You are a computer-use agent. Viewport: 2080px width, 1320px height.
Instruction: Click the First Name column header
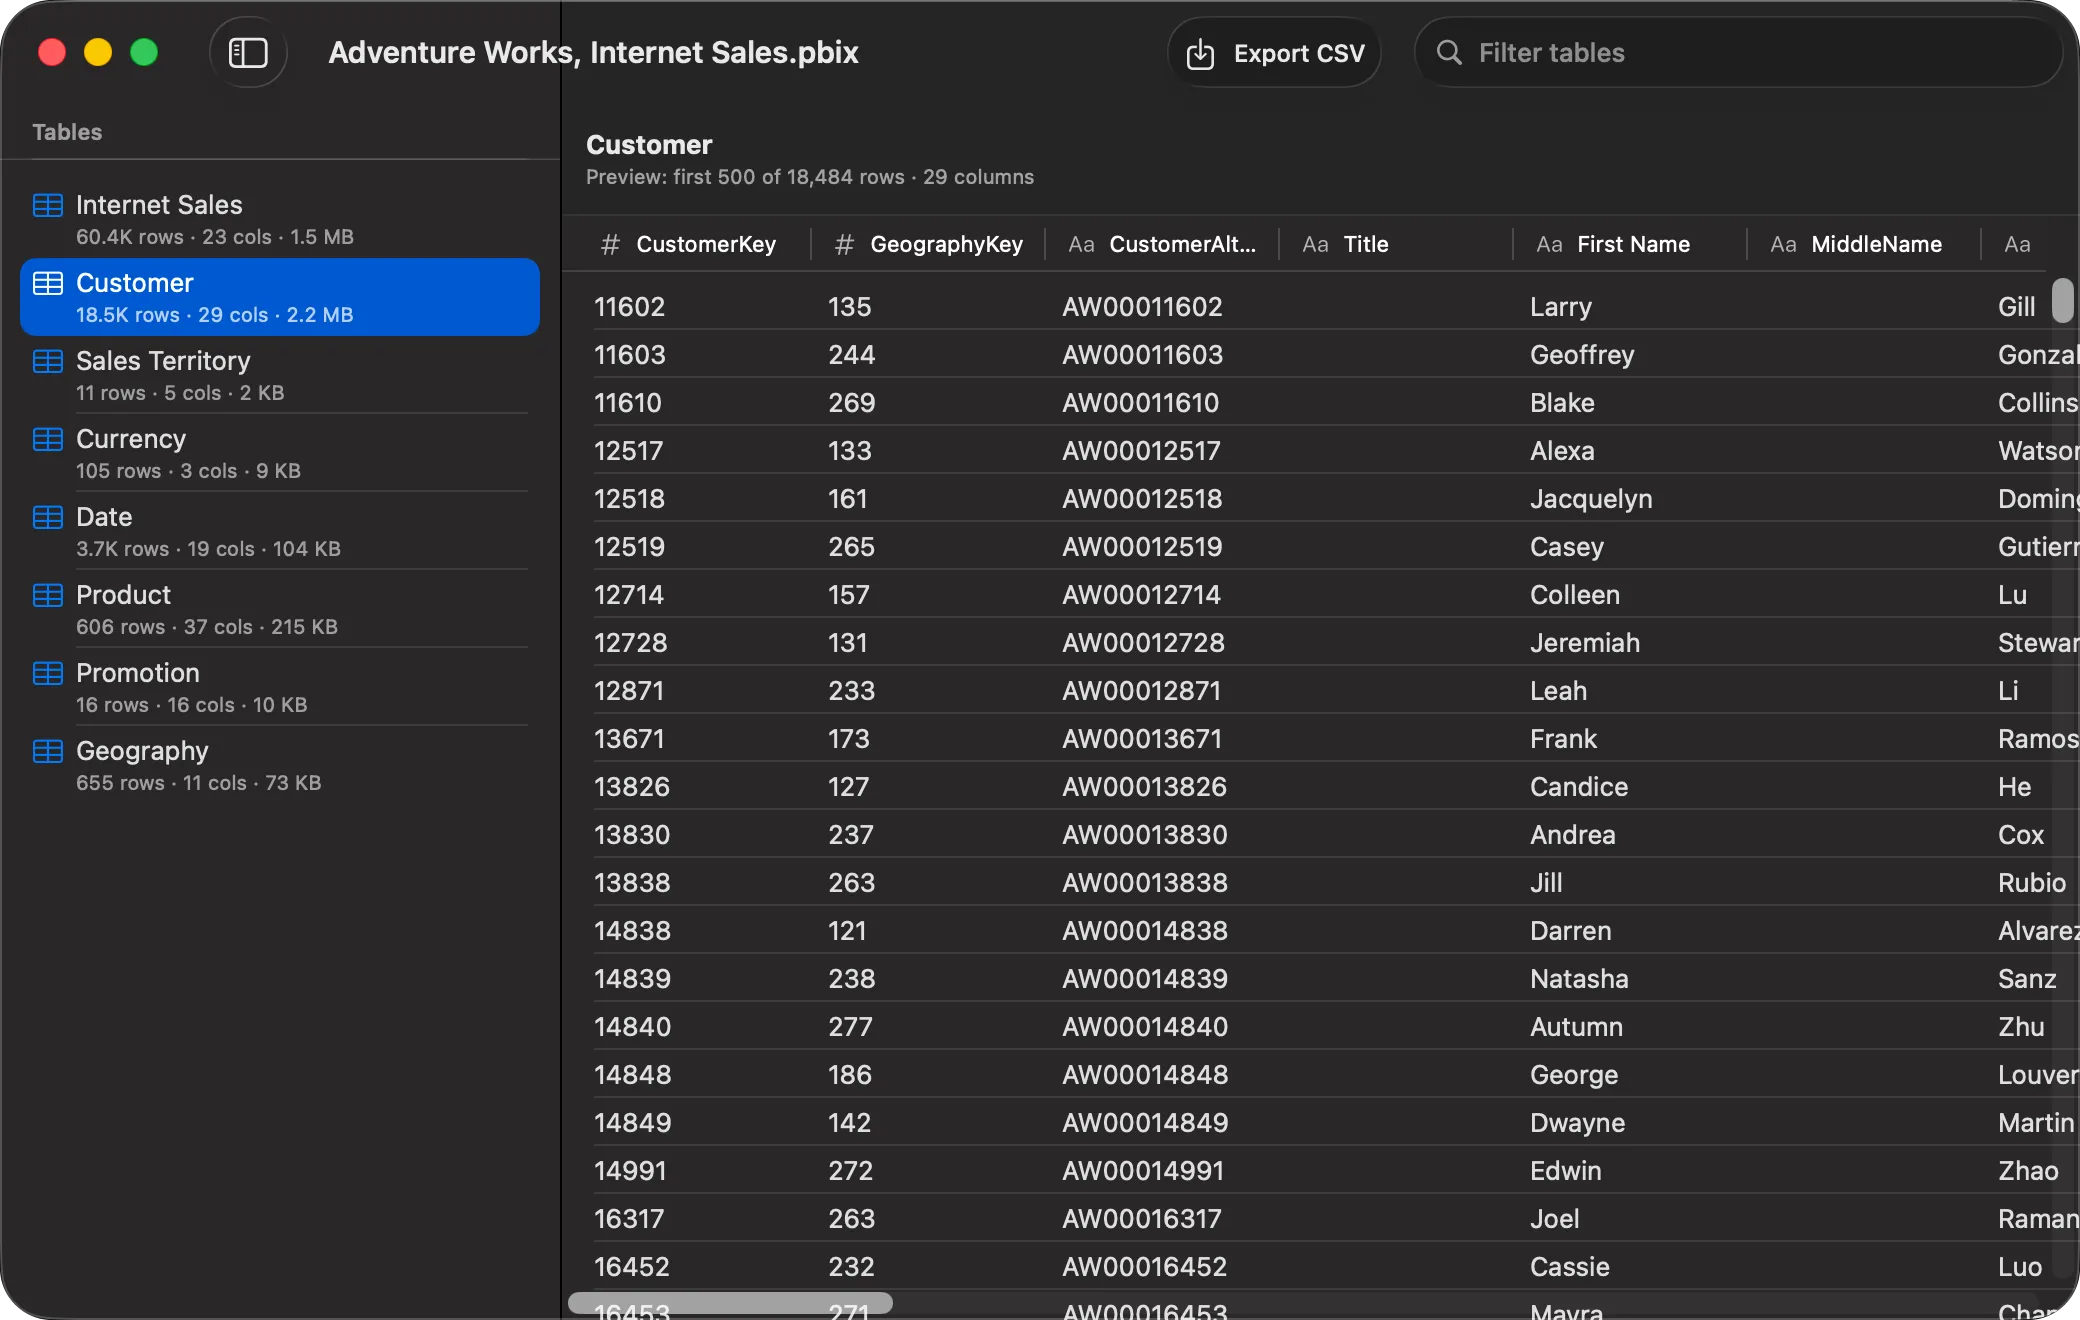[x=1631, y=244]
